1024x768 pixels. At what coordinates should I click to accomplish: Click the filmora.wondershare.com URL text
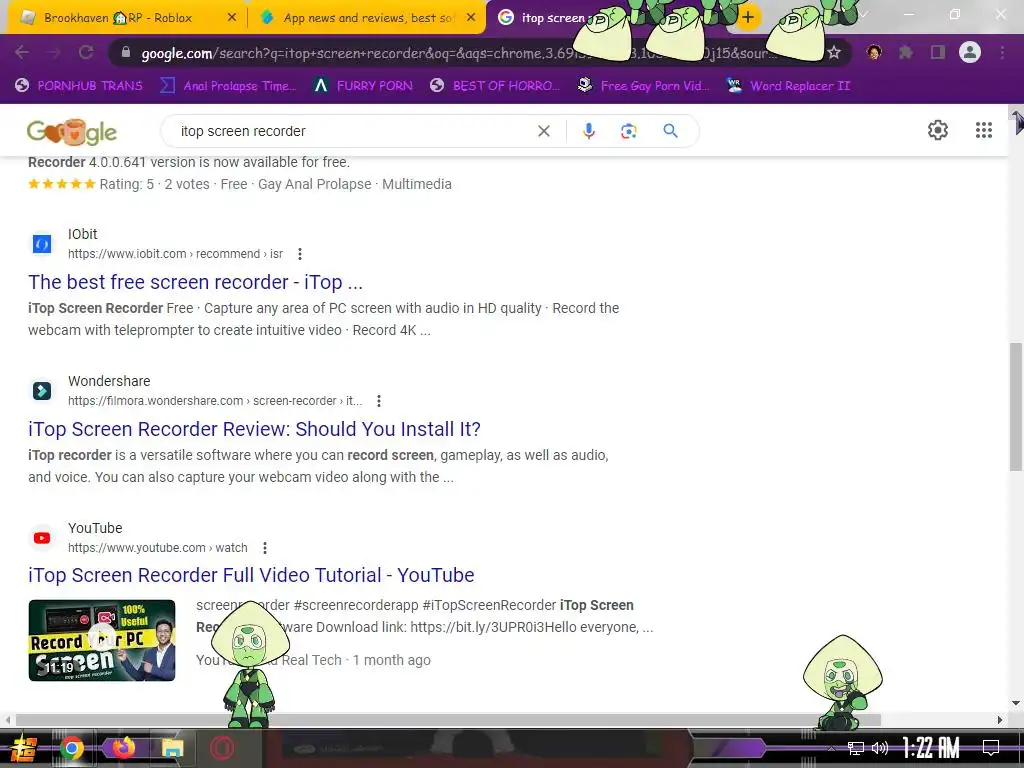[215, 401]
